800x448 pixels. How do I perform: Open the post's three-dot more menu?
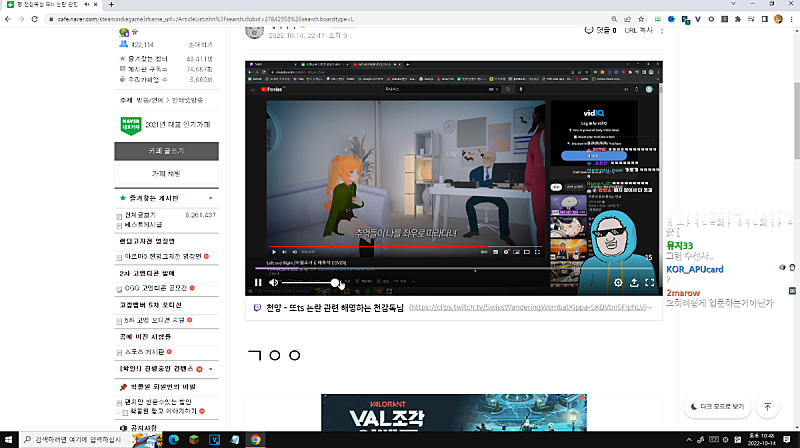pyautogui.click(x=662, y=31)
